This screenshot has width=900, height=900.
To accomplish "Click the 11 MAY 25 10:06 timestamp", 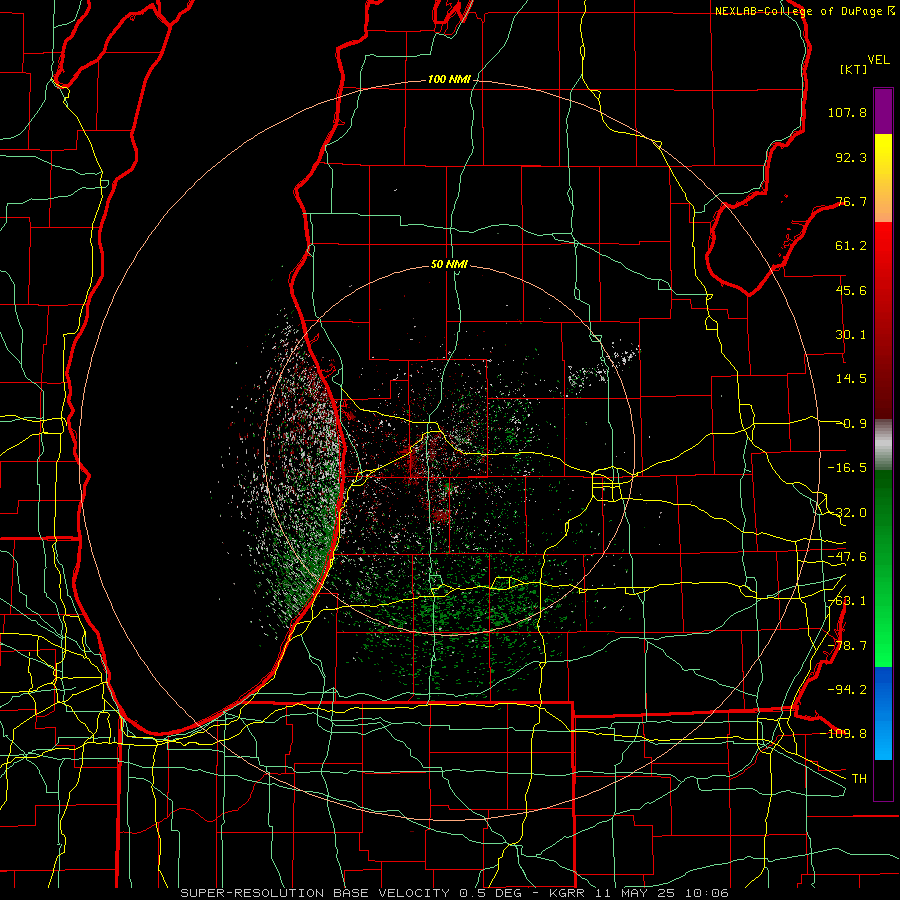I will click(660, 893).
